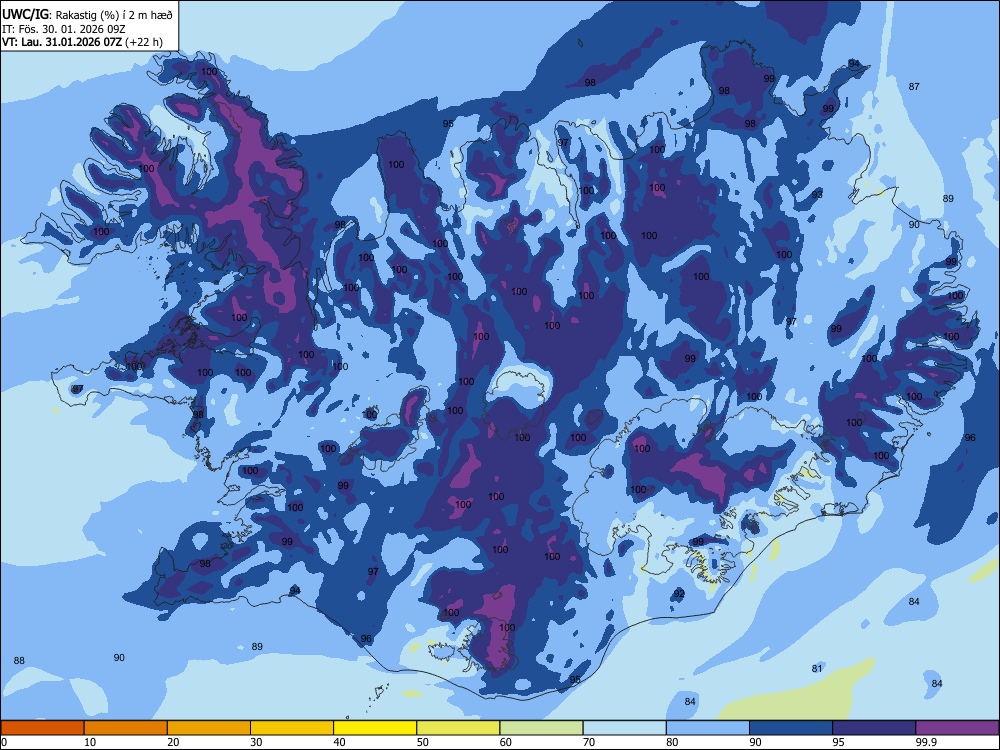
Task: Pick the purple above-99.9 legend swatch
Action: pos(957,728)
